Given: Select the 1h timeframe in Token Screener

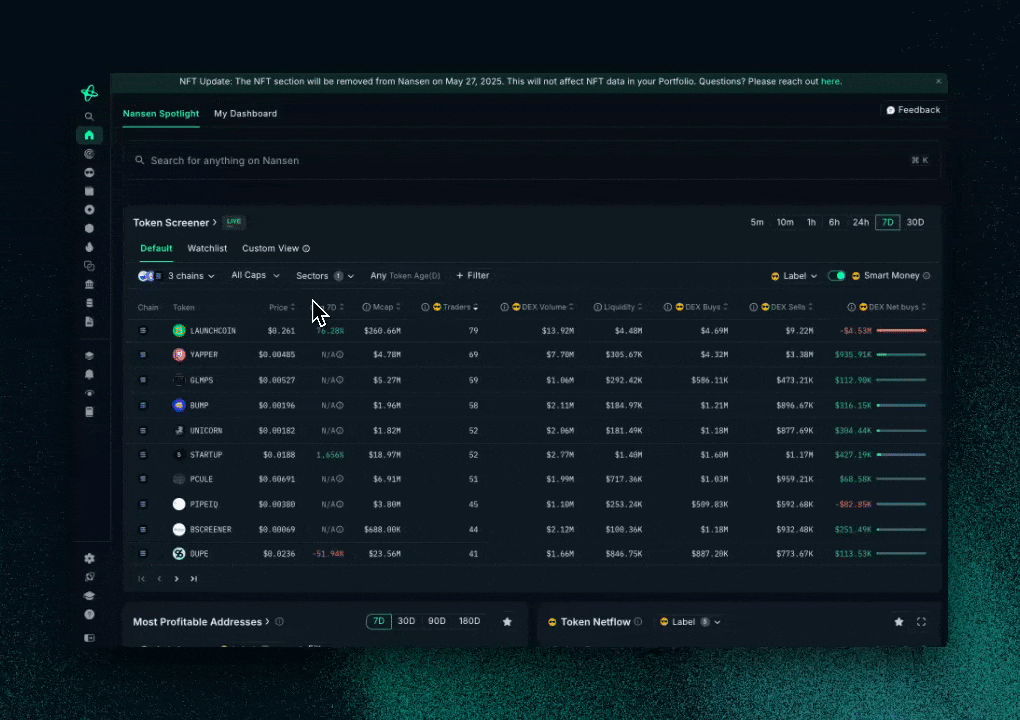Looking at the screenshot, I should [811, 222].
